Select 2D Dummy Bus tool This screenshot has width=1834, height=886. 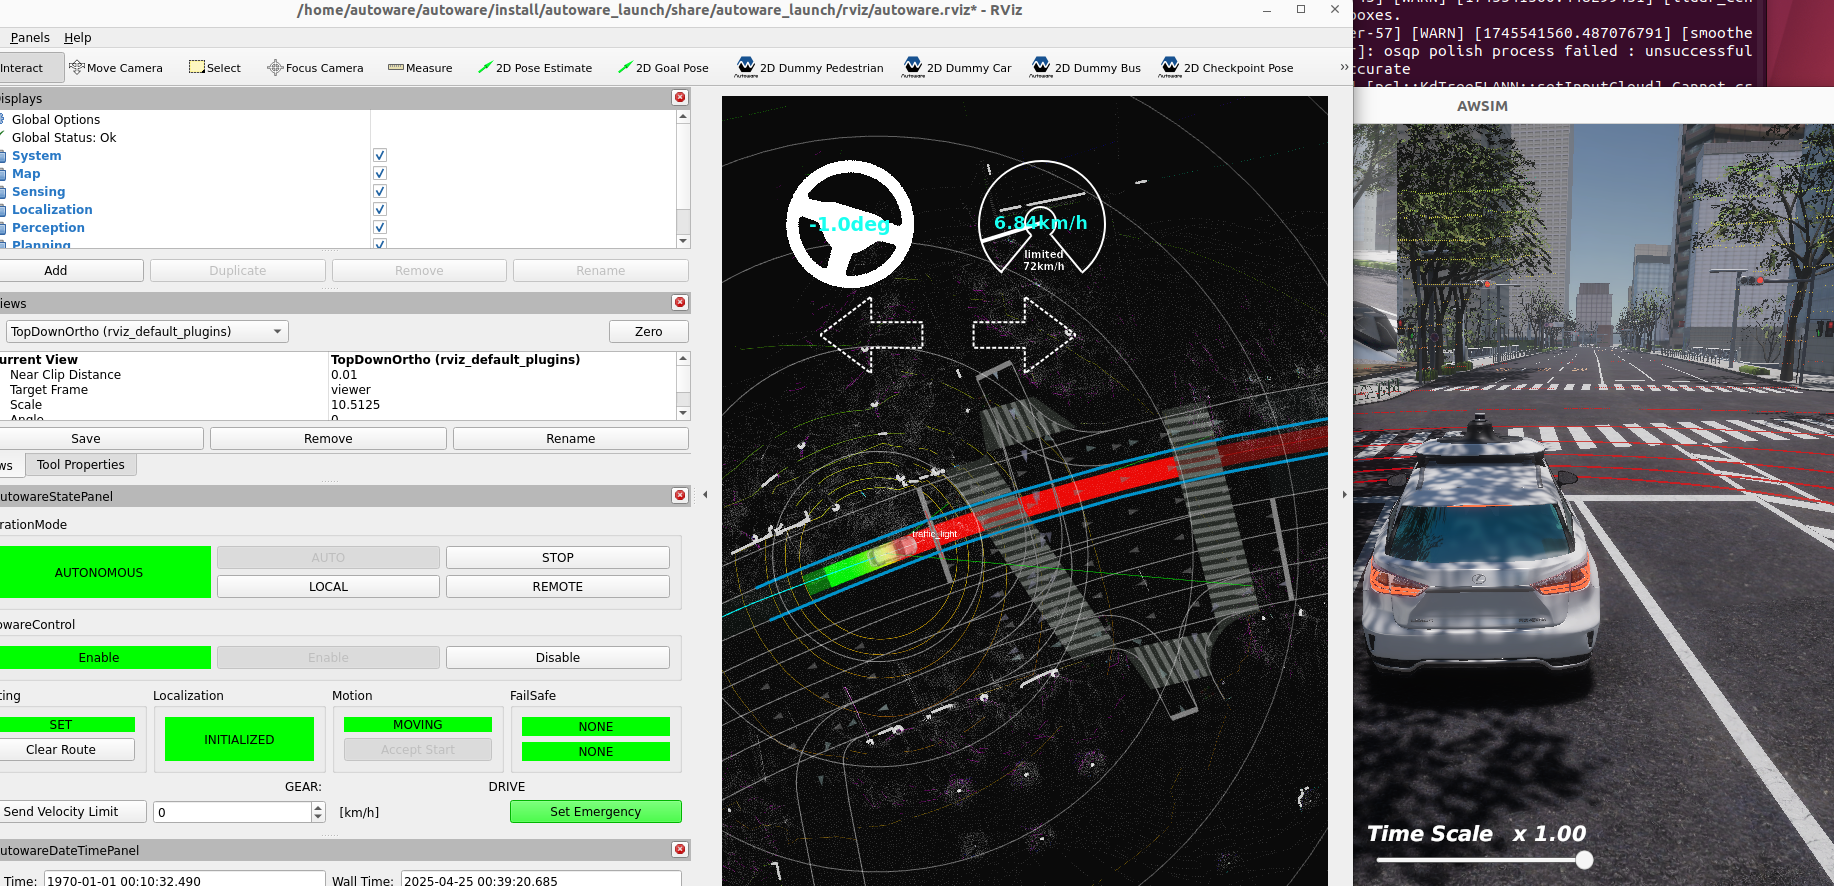(x=1086, y=68)
